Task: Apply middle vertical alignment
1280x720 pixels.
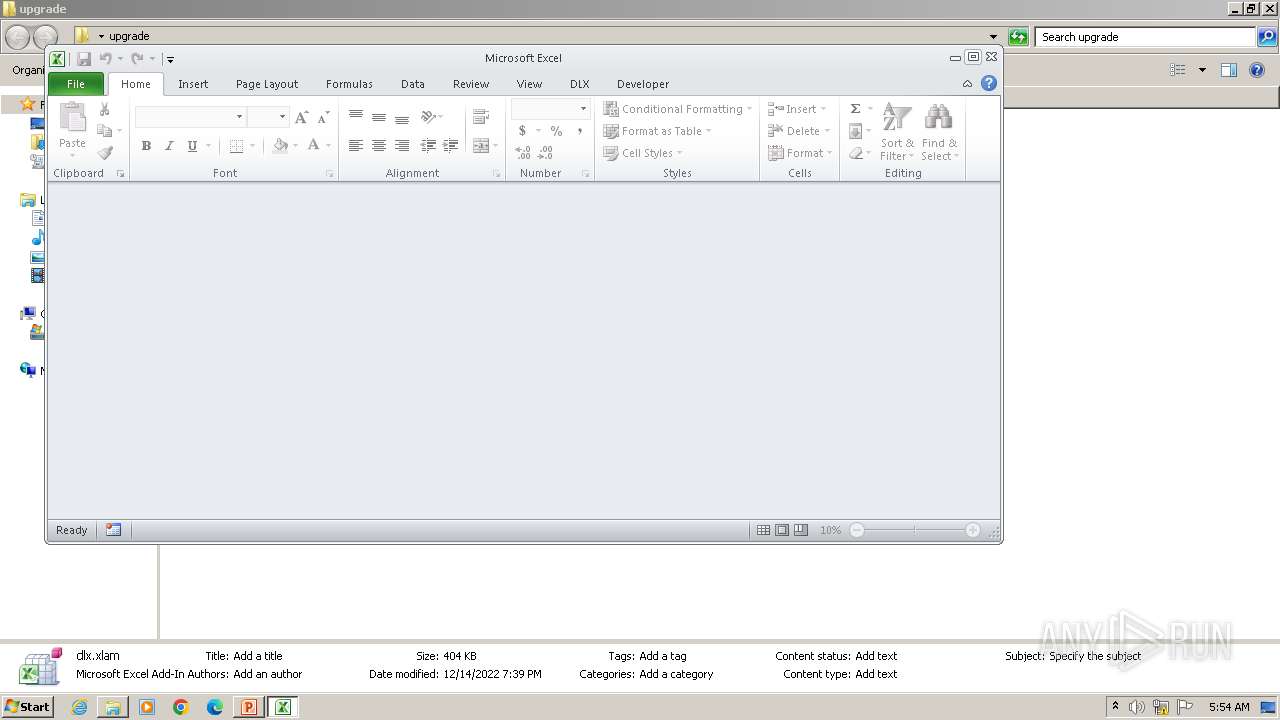Action: 378,117
